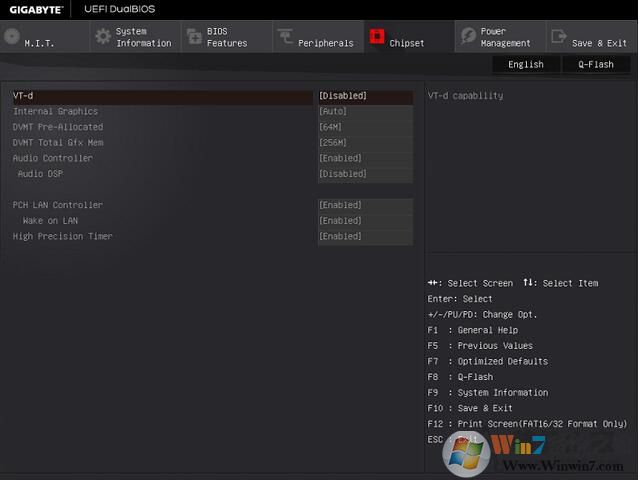
Task: Click the Peripherals connector icon
Action: 285,37
